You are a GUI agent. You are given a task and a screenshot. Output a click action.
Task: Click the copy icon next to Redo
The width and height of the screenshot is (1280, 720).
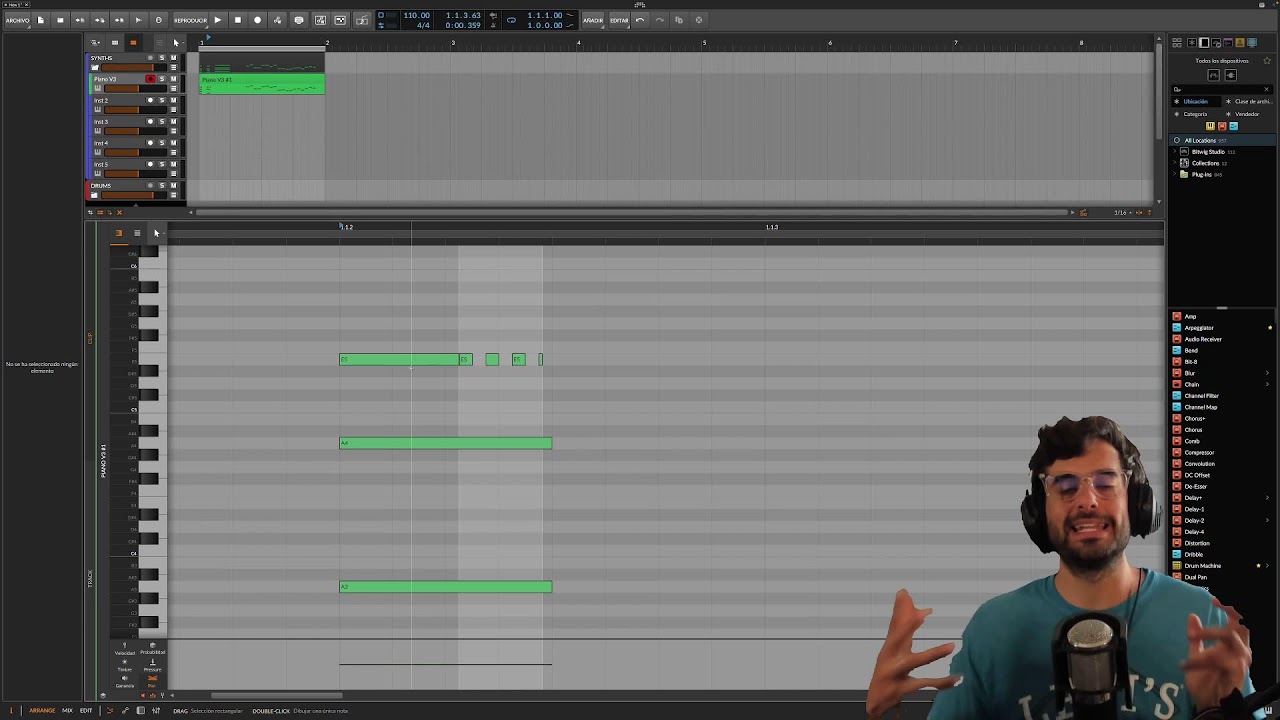[679, 20]
